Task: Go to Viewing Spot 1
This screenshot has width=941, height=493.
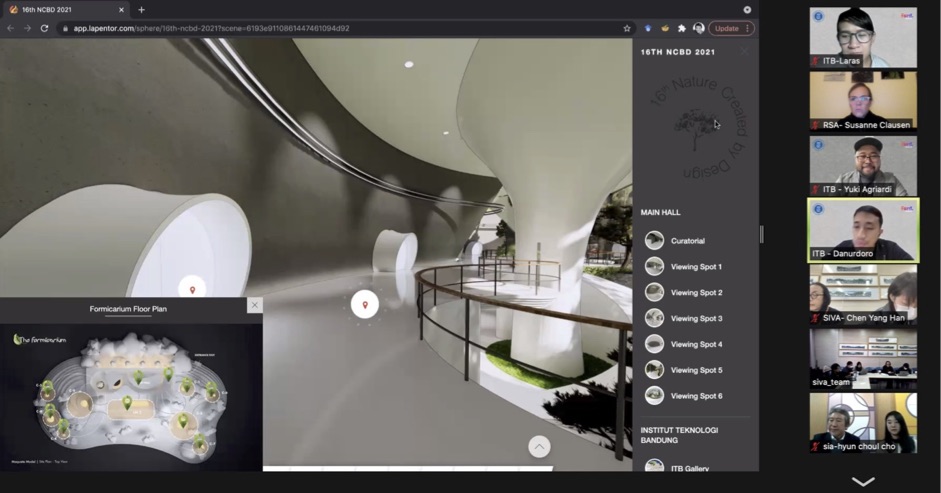Action: (x=695, y=267)
